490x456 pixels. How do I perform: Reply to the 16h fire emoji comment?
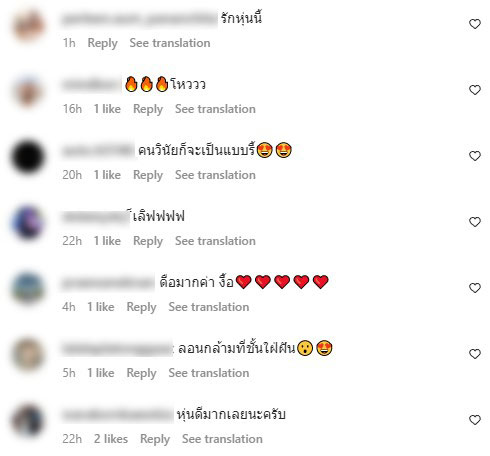point(148,109)
